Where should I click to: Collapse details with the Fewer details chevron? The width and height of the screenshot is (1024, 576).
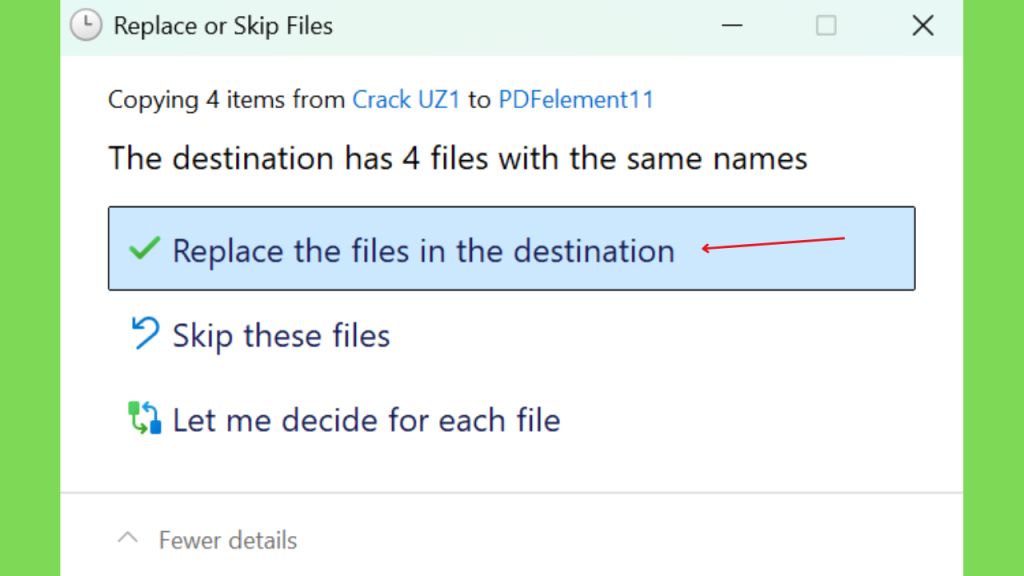128,539
